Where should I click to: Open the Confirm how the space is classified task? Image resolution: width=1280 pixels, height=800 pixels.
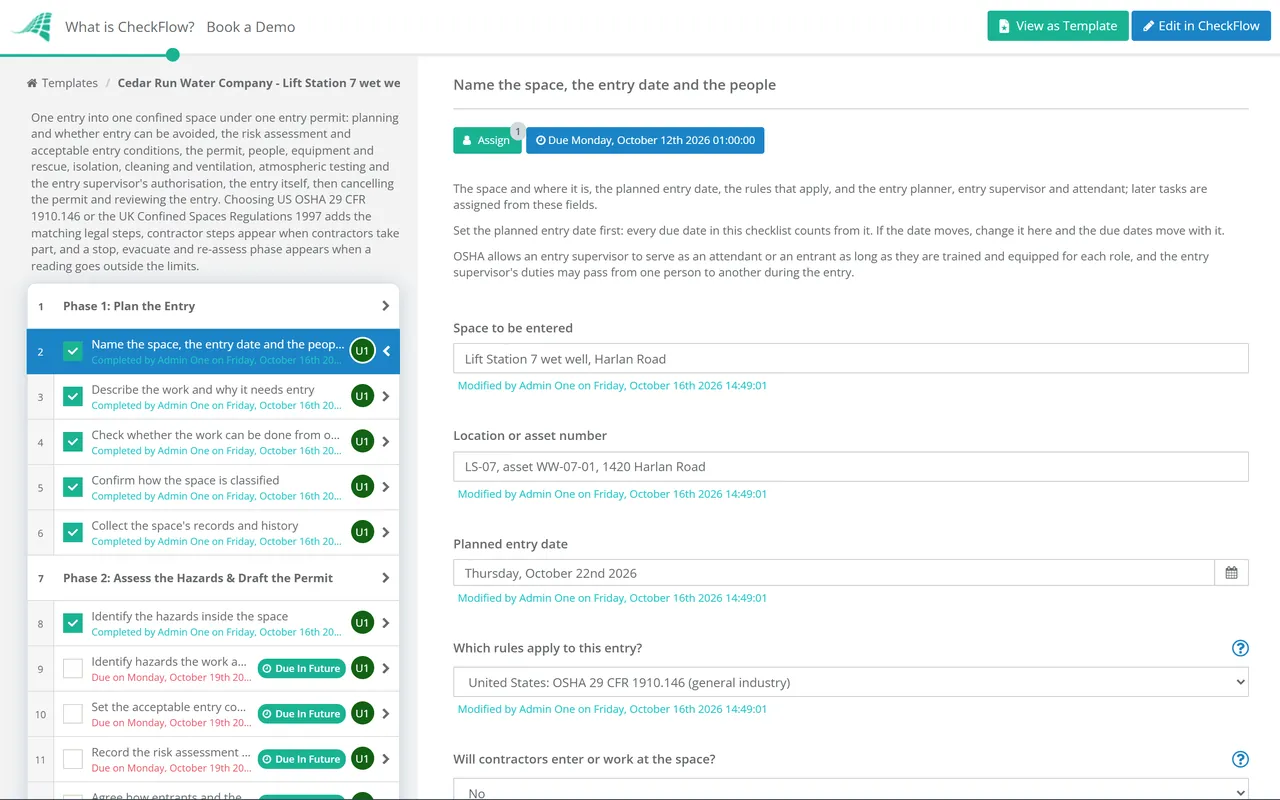click(x=185, y=480)
